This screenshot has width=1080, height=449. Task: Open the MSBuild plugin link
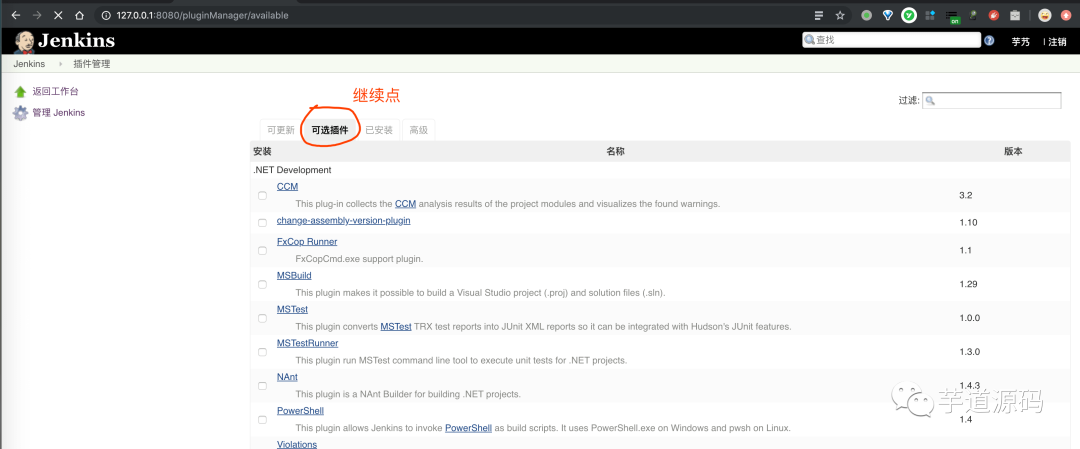pyautogui.click(x=294, y=275)
